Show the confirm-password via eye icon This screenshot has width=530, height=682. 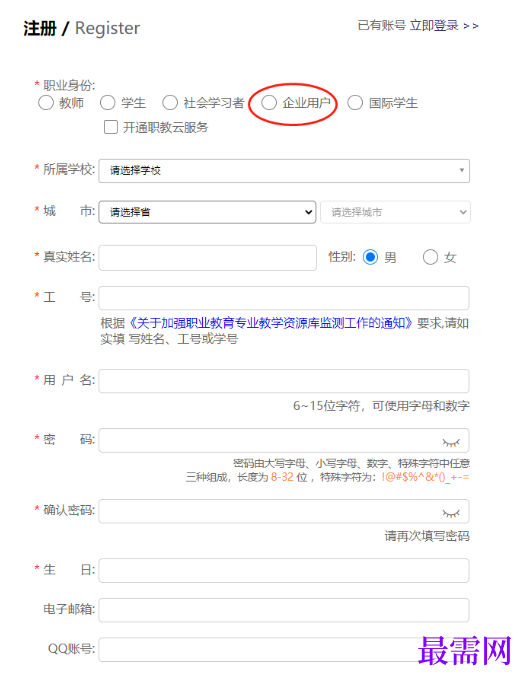pos(451,514)
